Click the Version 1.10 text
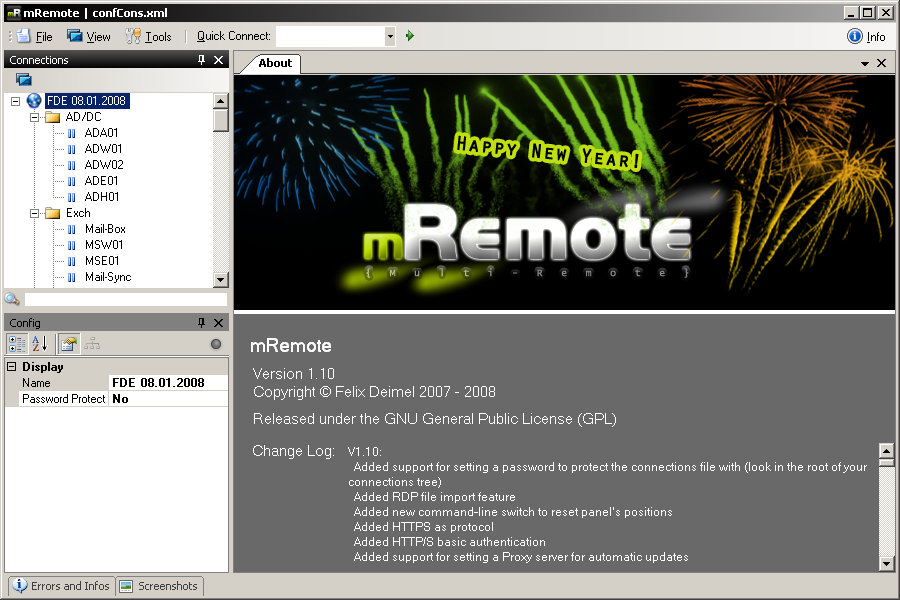Screen dimensions: 900x600 pyautogui.click(x=293, y=374)
